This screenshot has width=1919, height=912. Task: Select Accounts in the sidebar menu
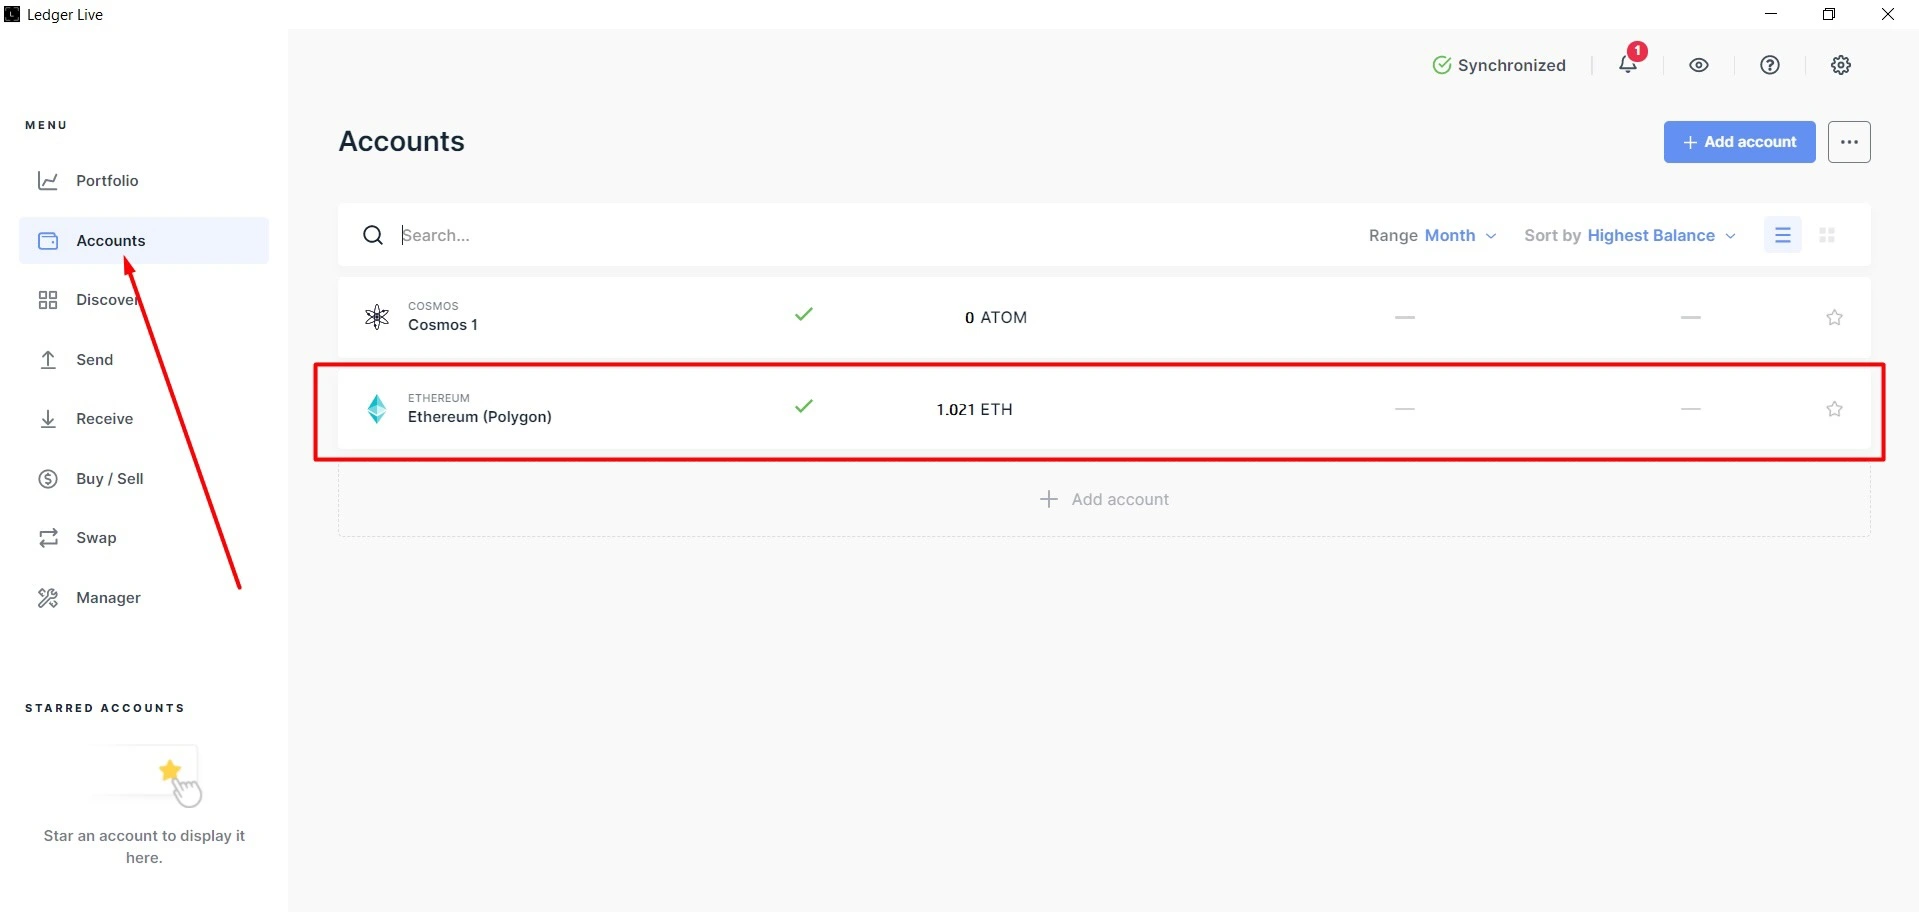(144, 241)
